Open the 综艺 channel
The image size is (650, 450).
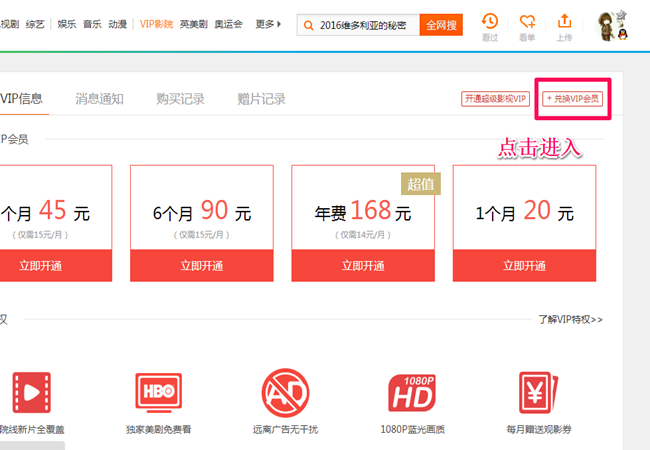35,24
